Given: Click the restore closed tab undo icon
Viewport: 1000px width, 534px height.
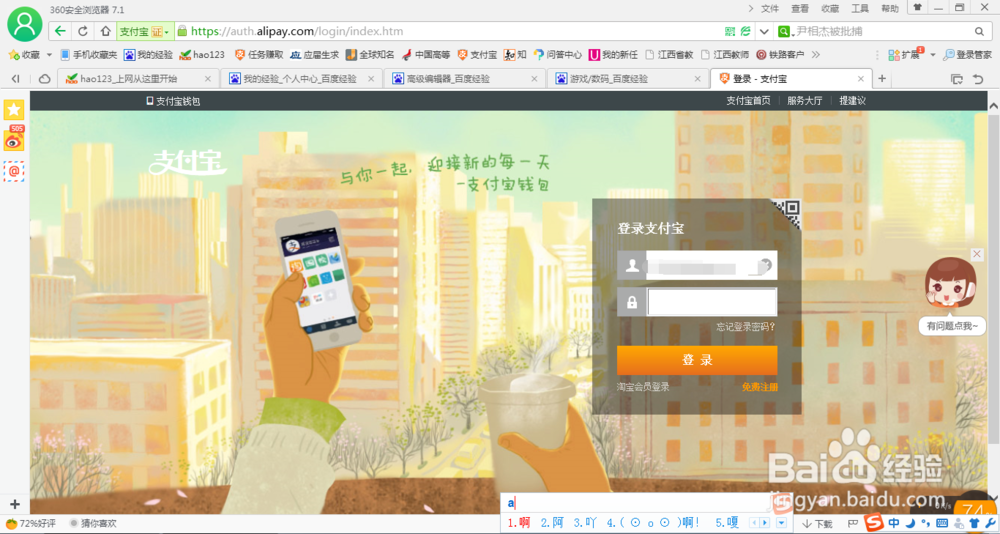Looking at the screenshot, I should 978,79.
